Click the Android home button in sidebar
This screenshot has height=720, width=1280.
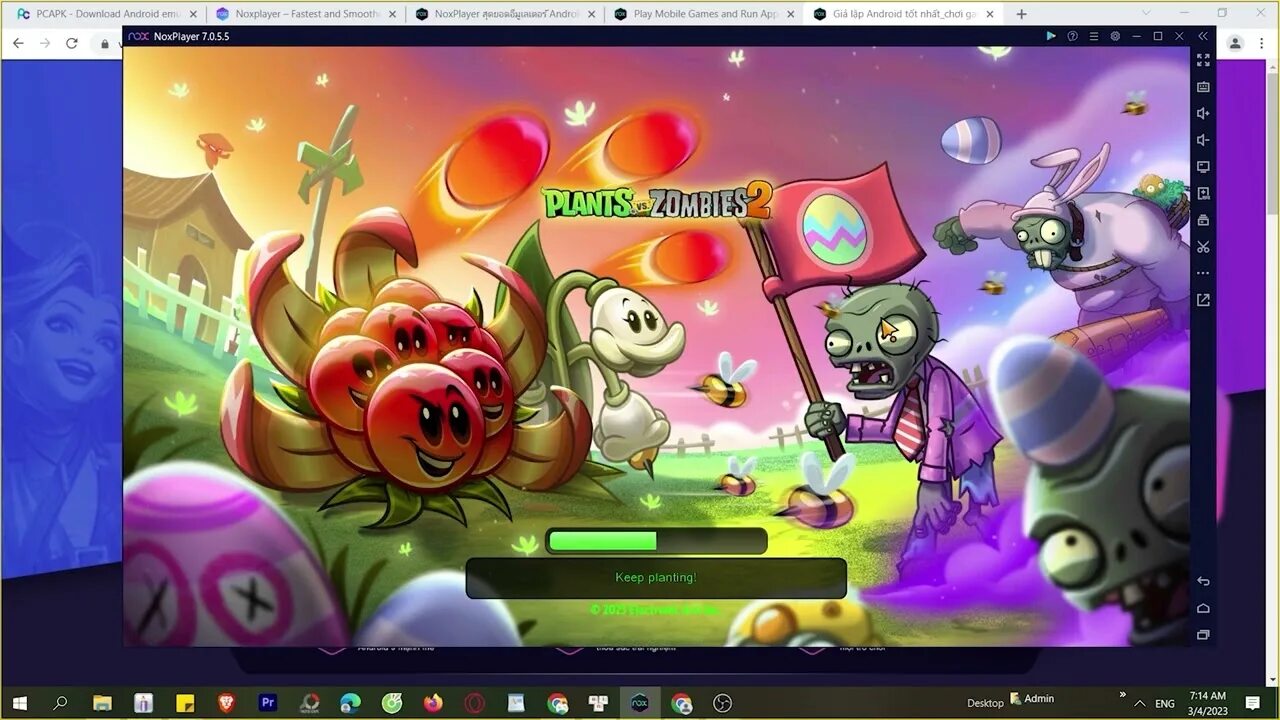coord(1203,608)
